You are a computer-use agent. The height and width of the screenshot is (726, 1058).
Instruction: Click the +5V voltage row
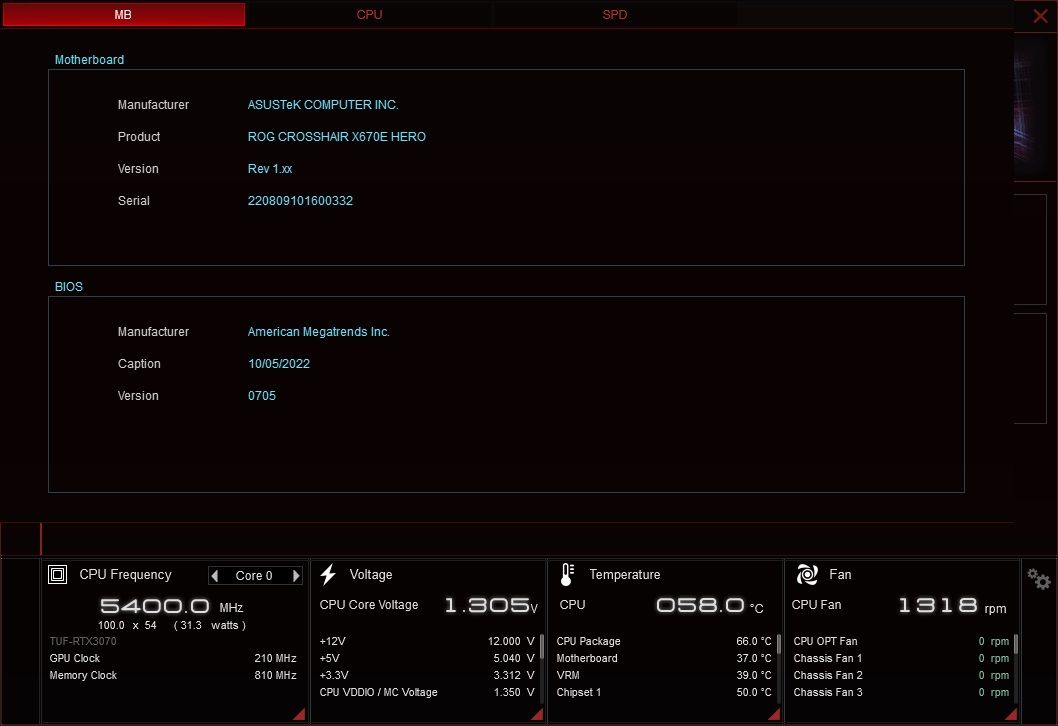tap(426, 658)
